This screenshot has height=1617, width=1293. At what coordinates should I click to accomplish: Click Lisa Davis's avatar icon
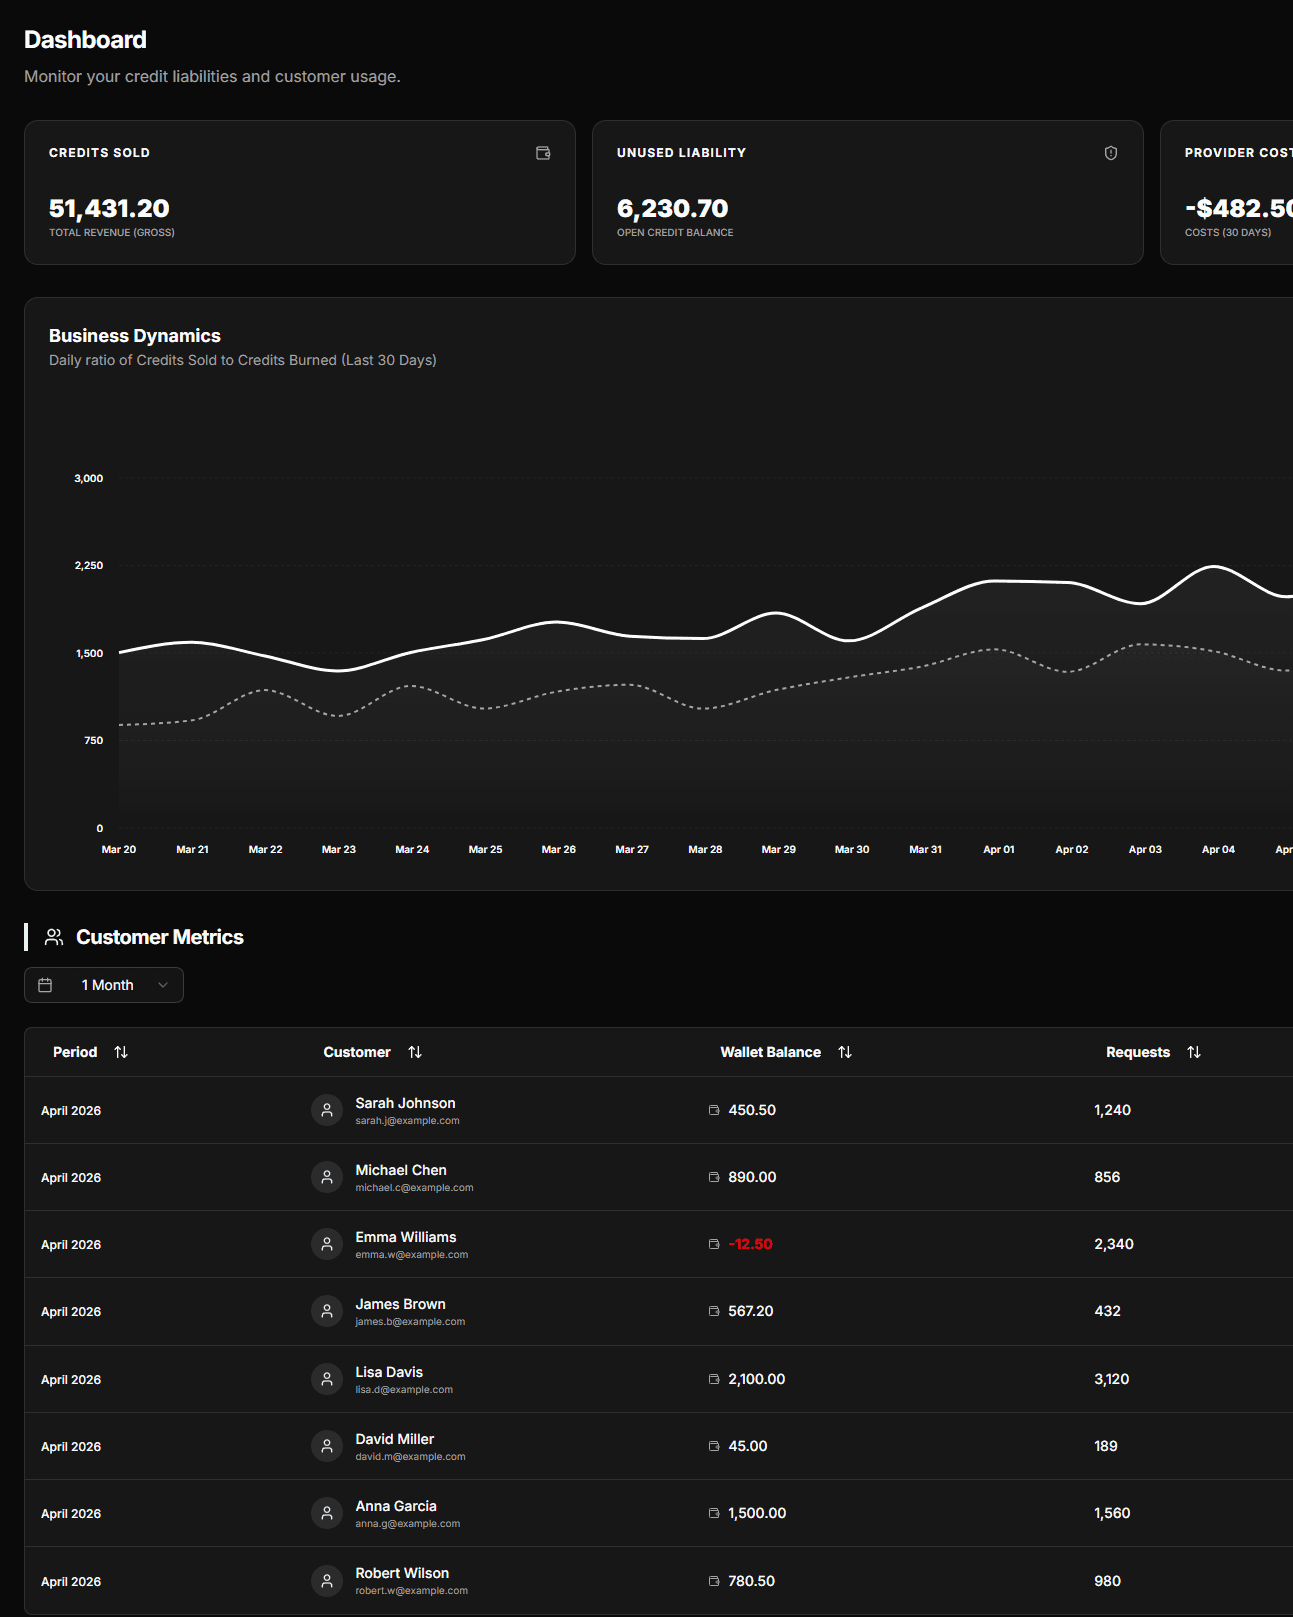click(327, 1379)
